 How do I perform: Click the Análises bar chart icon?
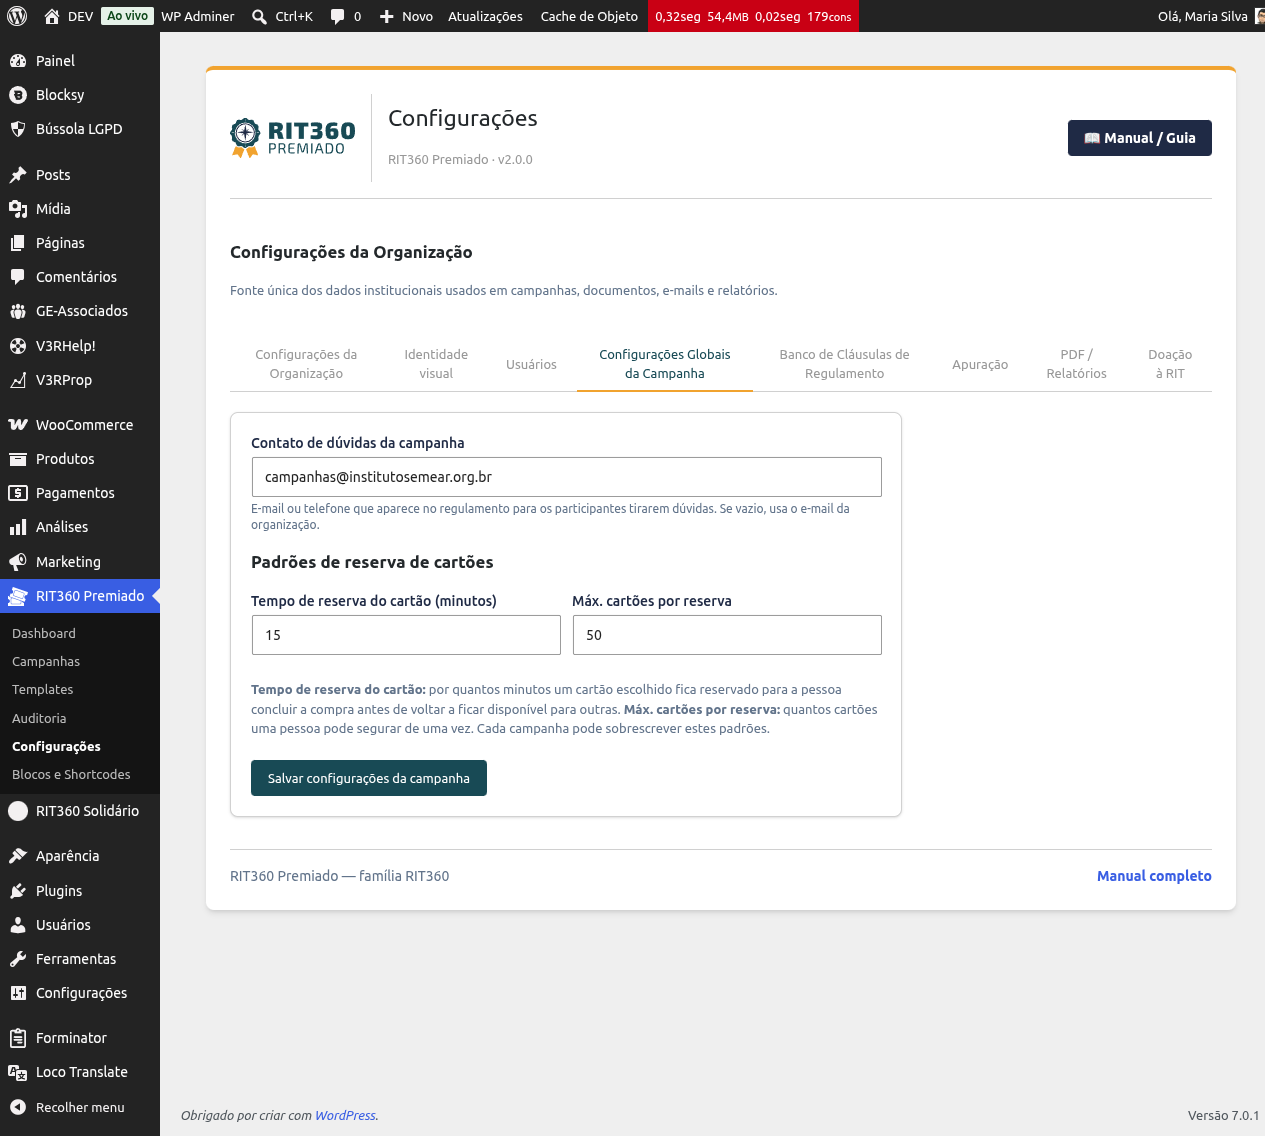coord(18,527)
